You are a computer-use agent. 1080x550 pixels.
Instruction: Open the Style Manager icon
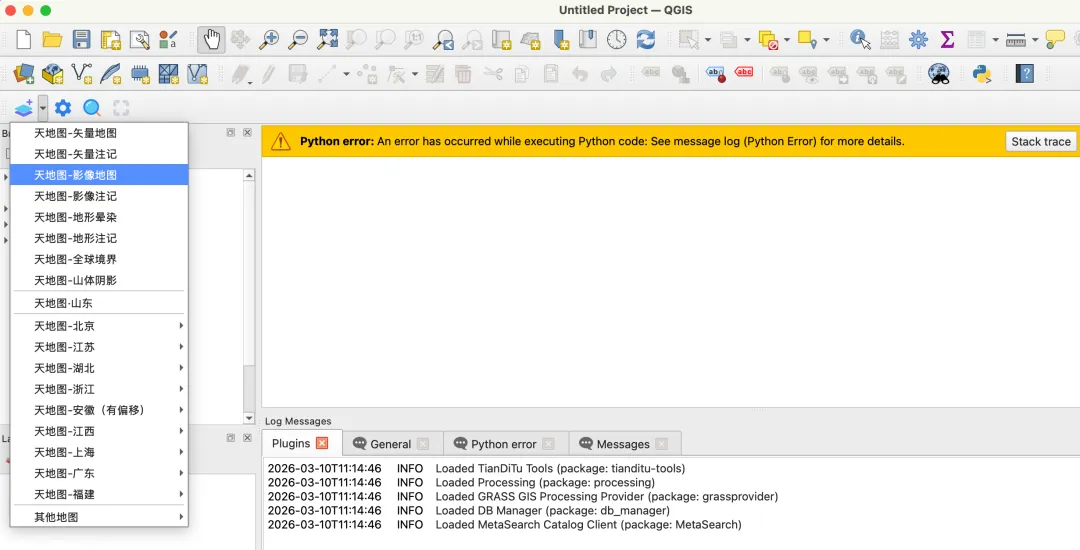point(168,39)
